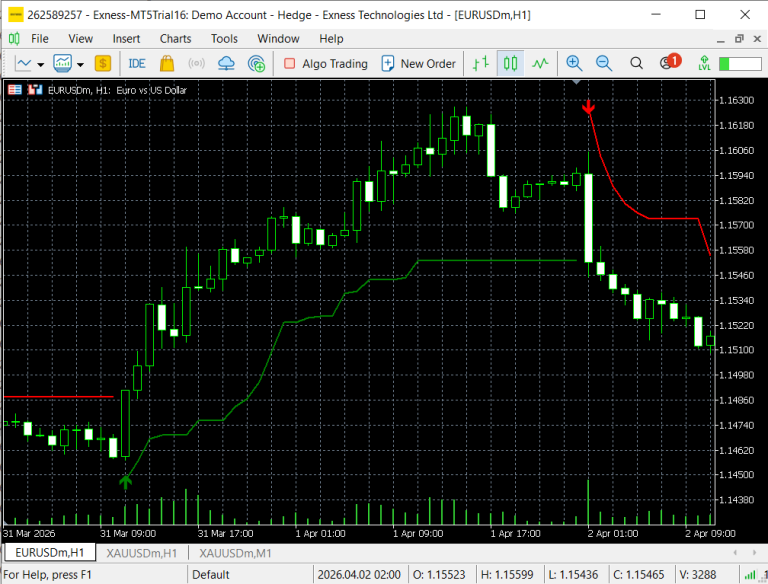Expand the new chart dropdown arrow
Screen dimensions: 768x584
tap(41, 64)
